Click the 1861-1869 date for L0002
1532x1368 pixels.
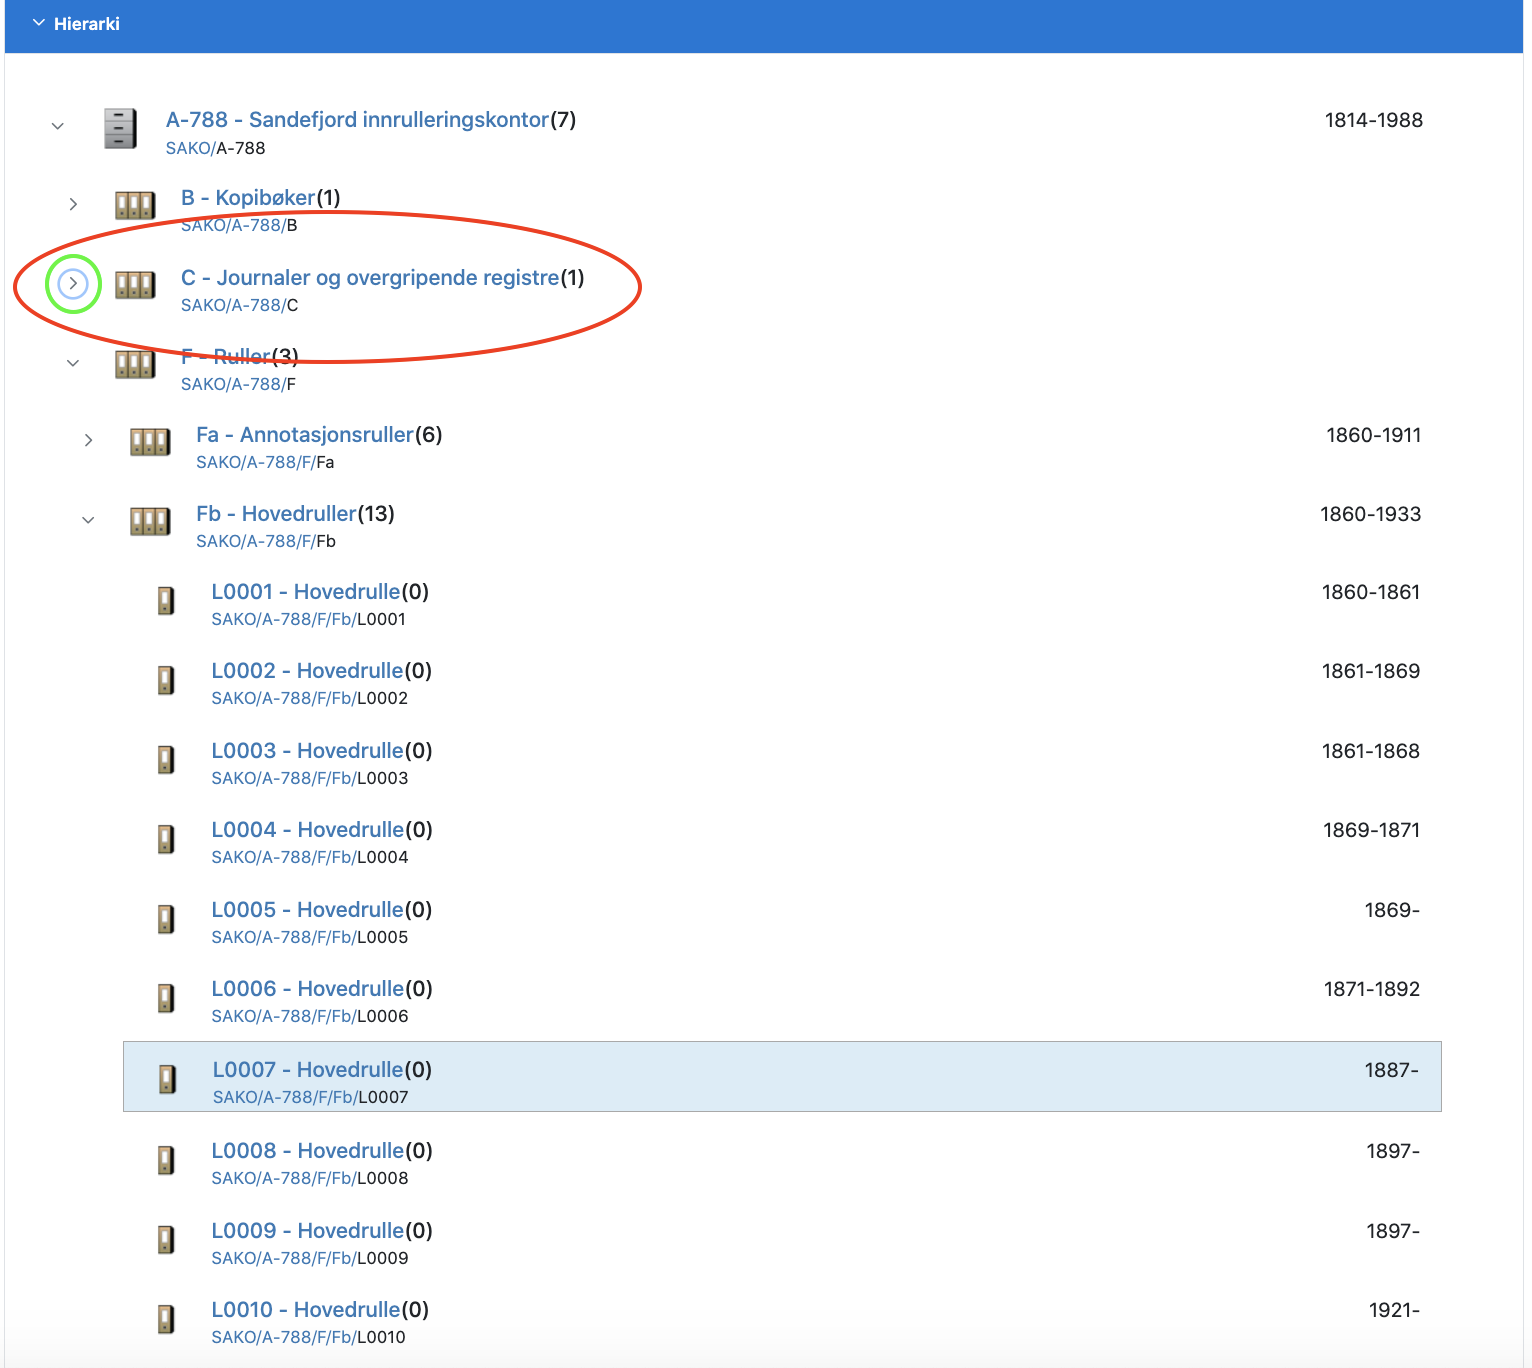pyautogui.click(x=1371, y=671)
